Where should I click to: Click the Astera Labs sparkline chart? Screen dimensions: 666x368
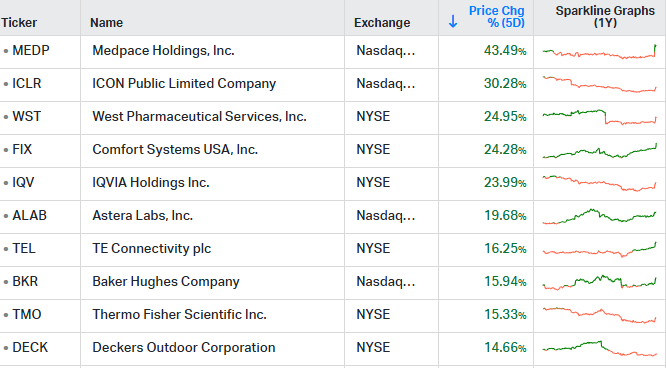(x=600, y=216)
